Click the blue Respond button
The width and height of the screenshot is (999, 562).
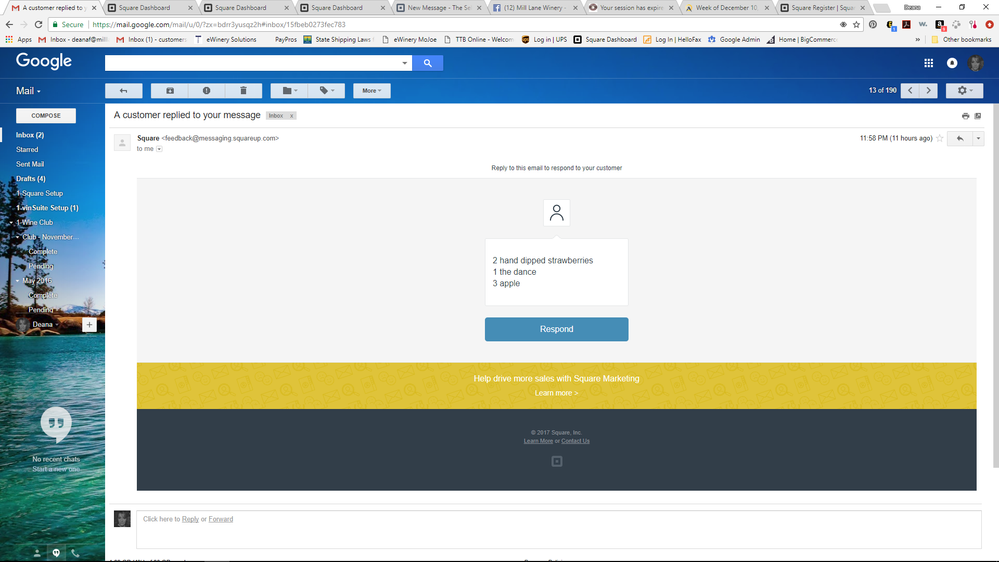coord(556,329)
